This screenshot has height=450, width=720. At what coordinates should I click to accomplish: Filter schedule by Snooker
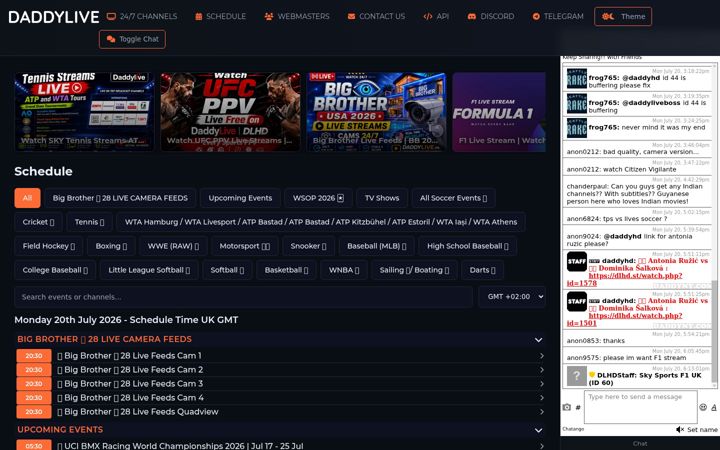point(309,246)
